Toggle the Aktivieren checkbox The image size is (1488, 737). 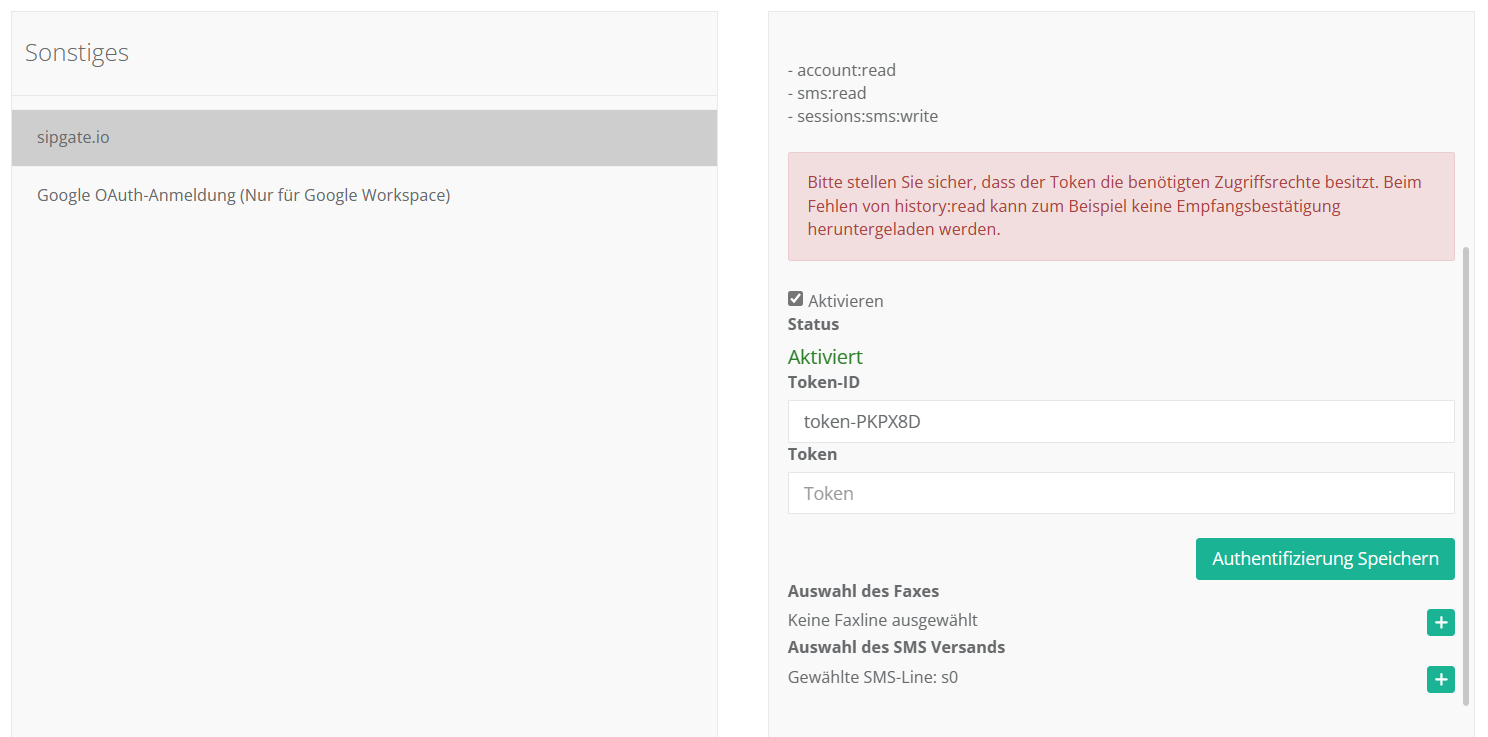[x=795, y=299]
